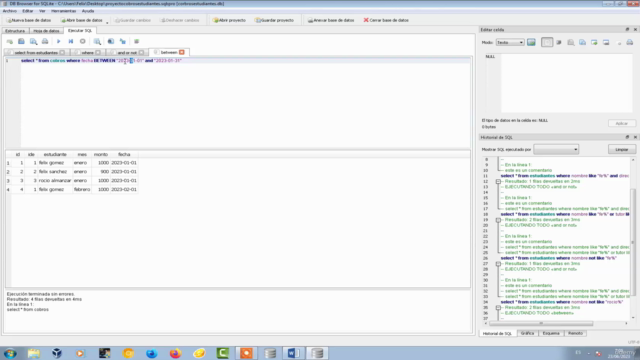Switch to the Hoja de datos tab
The width and height of the screenshot is (640, 360).
click(46, 31)
